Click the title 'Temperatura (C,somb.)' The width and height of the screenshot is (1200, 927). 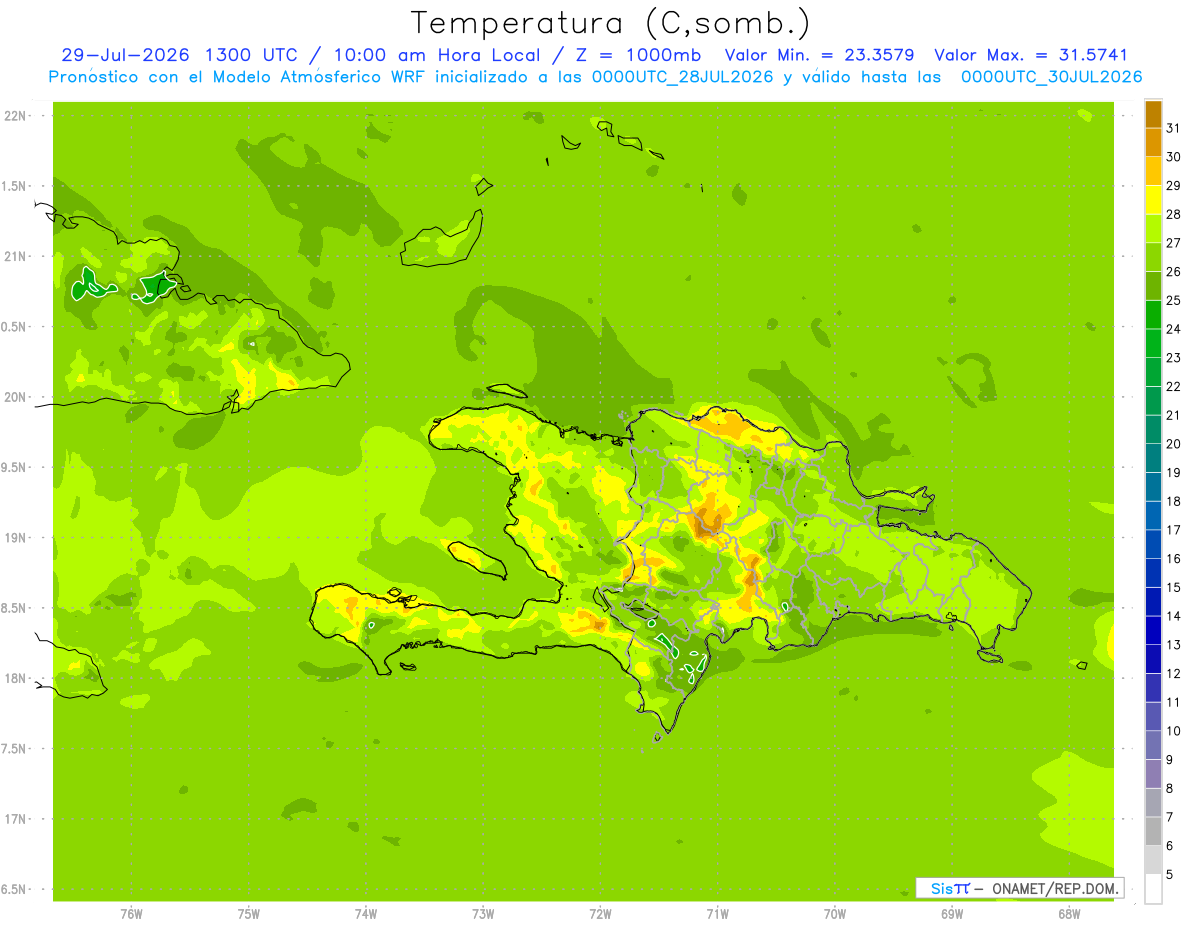point(610,22)
